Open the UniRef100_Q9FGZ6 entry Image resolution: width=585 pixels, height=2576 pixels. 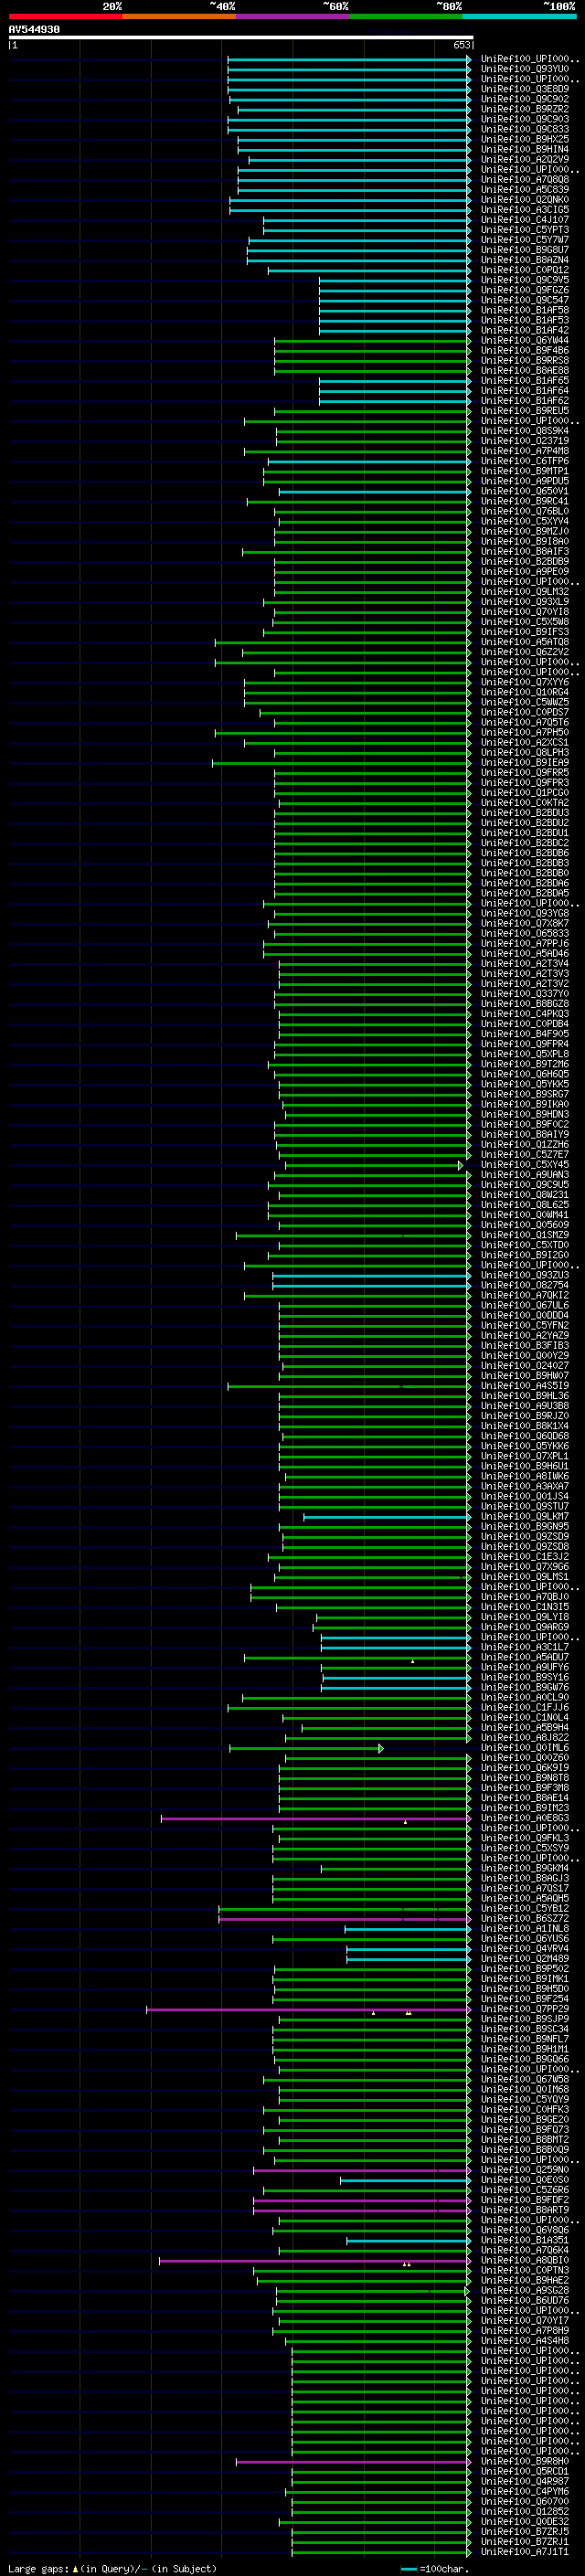(525, 290)
